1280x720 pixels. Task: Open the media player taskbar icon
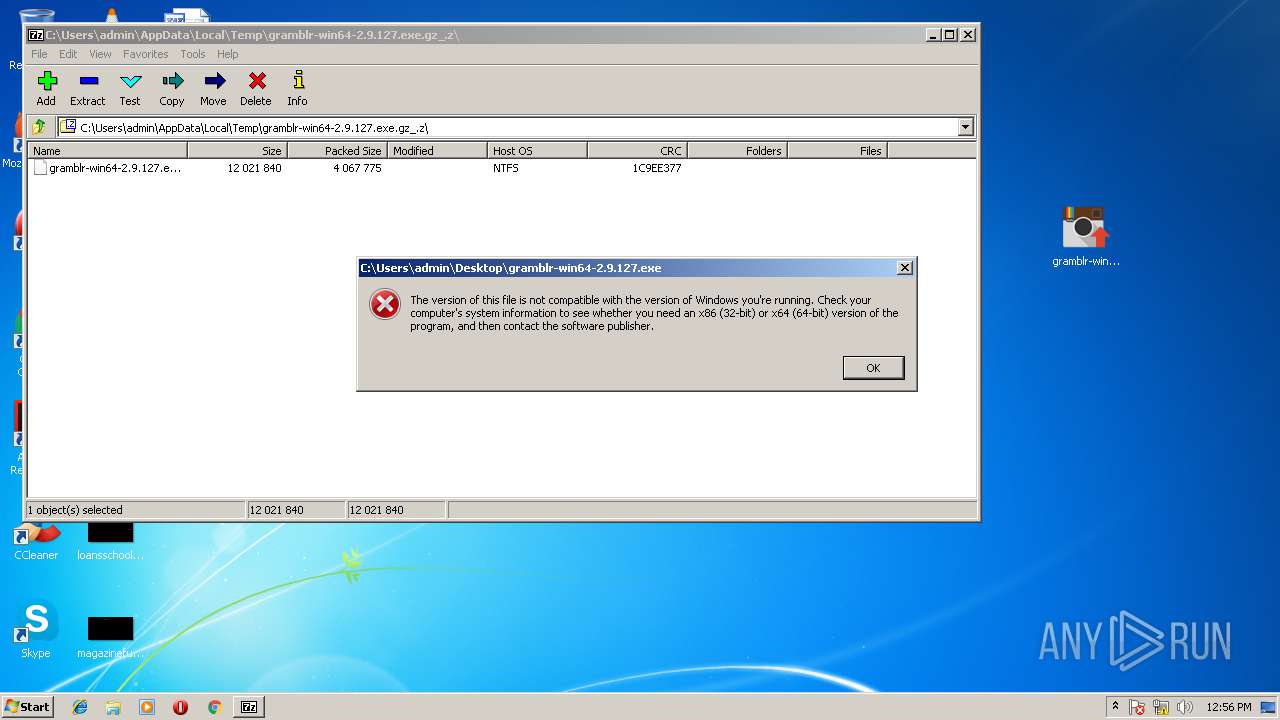coord(147,707)
